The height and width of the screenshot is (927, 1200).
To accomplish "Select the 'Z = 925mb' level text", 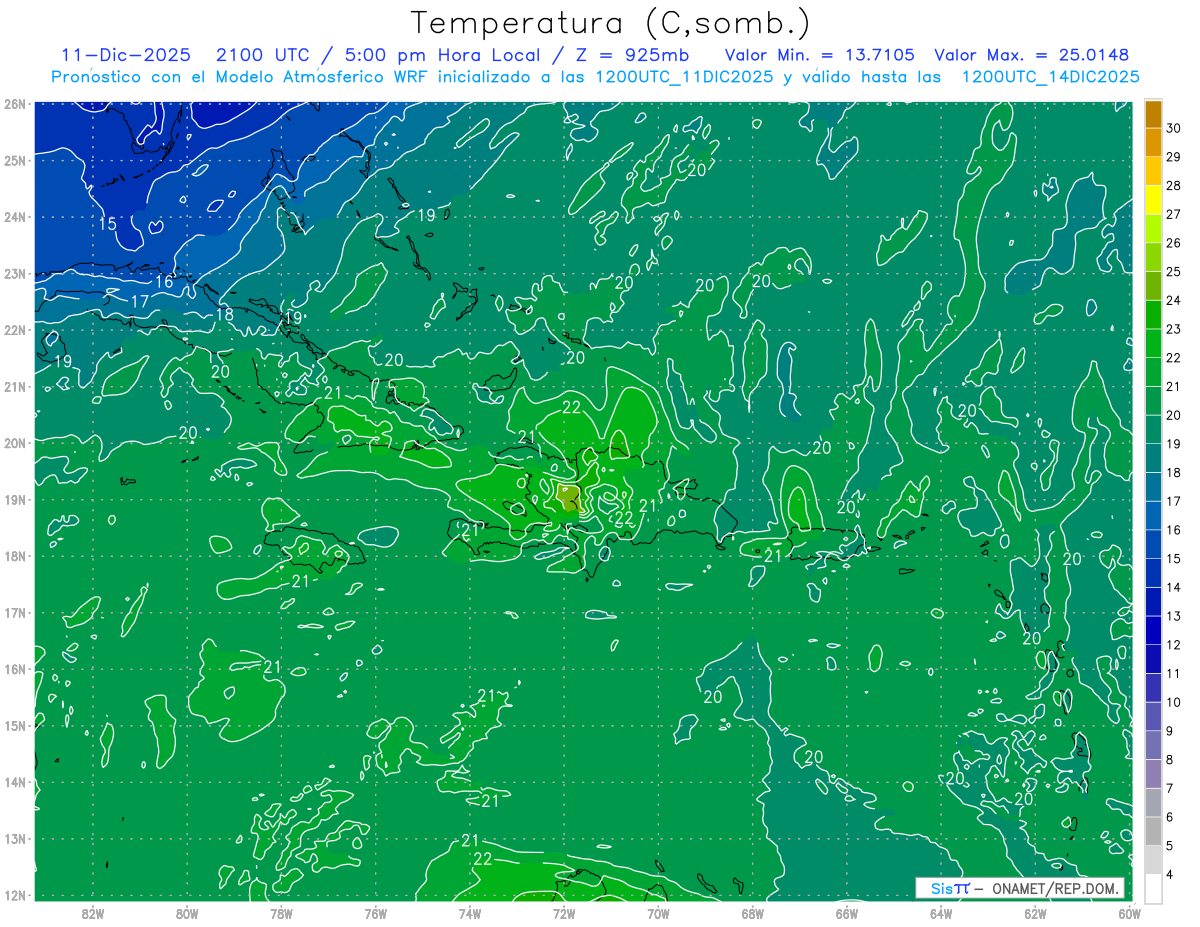I will pyautogui.click(x=632, y=55).
